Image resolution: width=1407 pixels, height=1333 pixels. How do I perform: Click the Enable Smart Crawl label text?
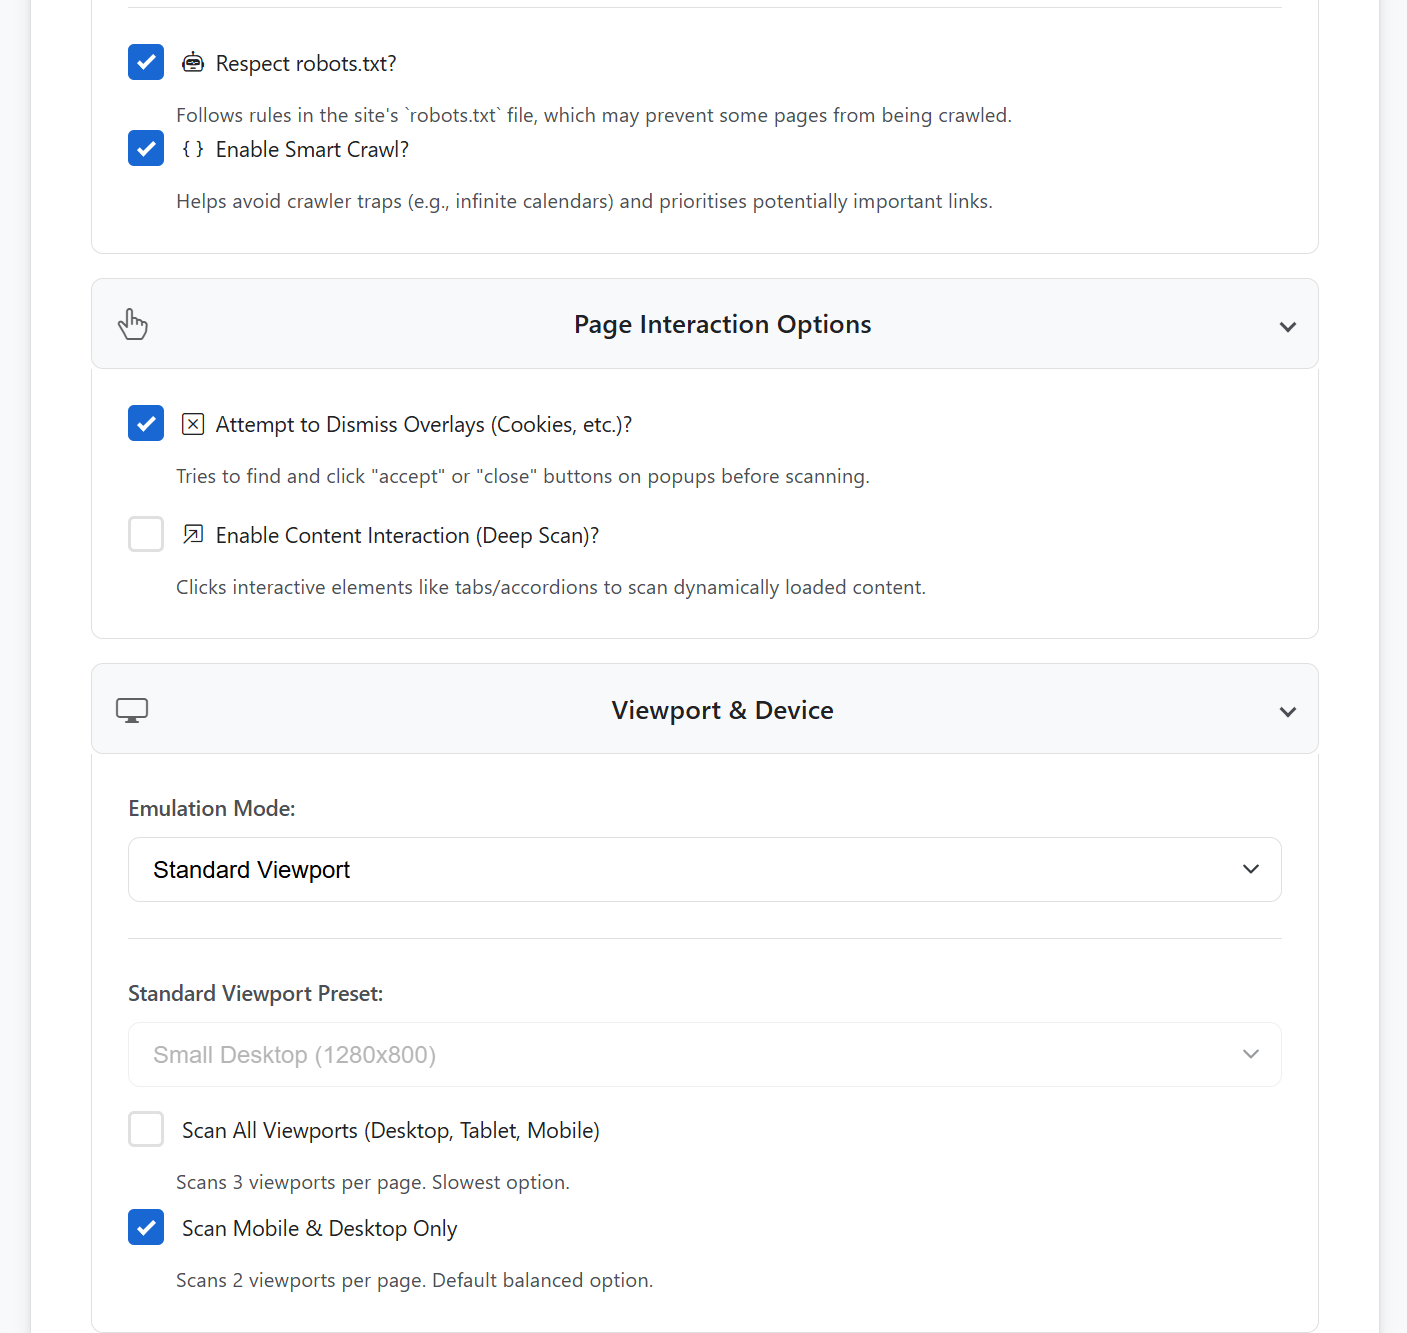312,149
